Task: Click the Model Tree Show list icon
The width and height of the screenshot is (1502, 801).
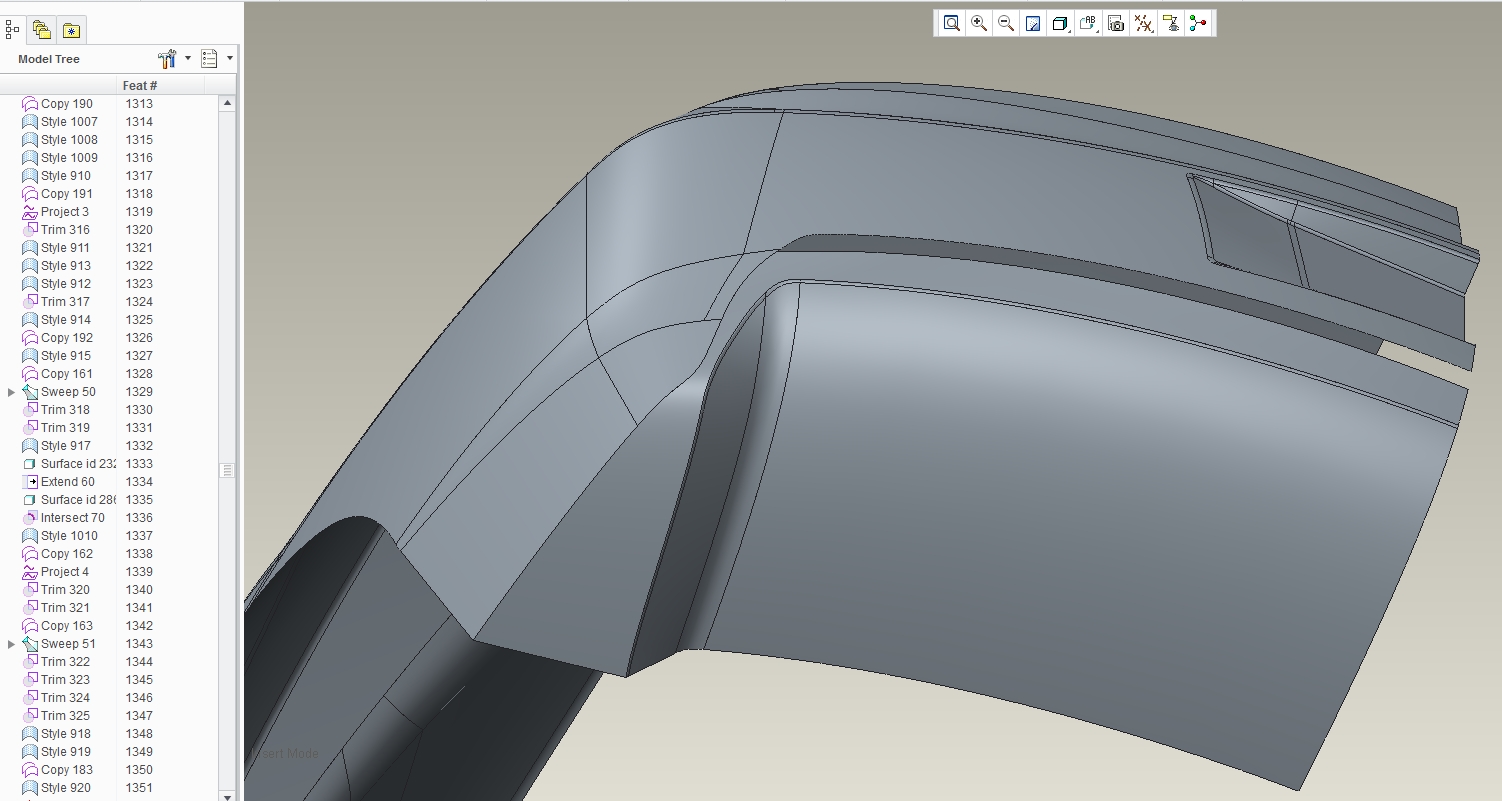Action: [209, 59]
